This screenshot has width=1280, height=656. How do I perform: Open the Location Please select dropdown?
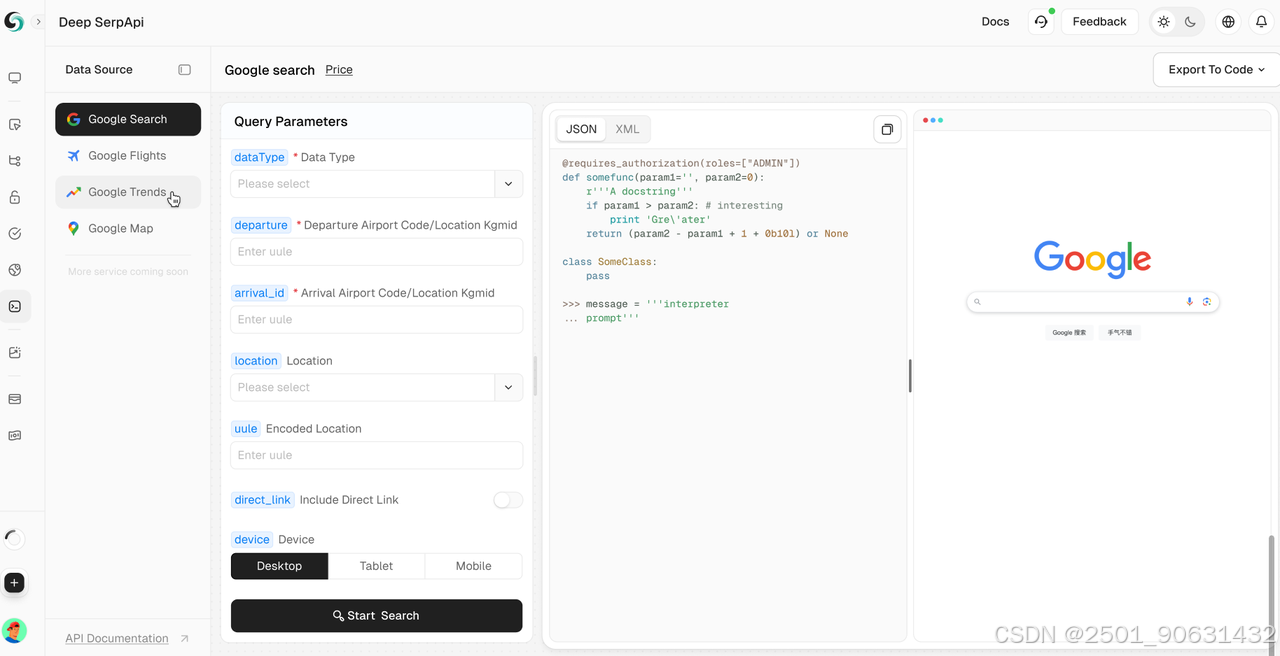pos(363,388)
